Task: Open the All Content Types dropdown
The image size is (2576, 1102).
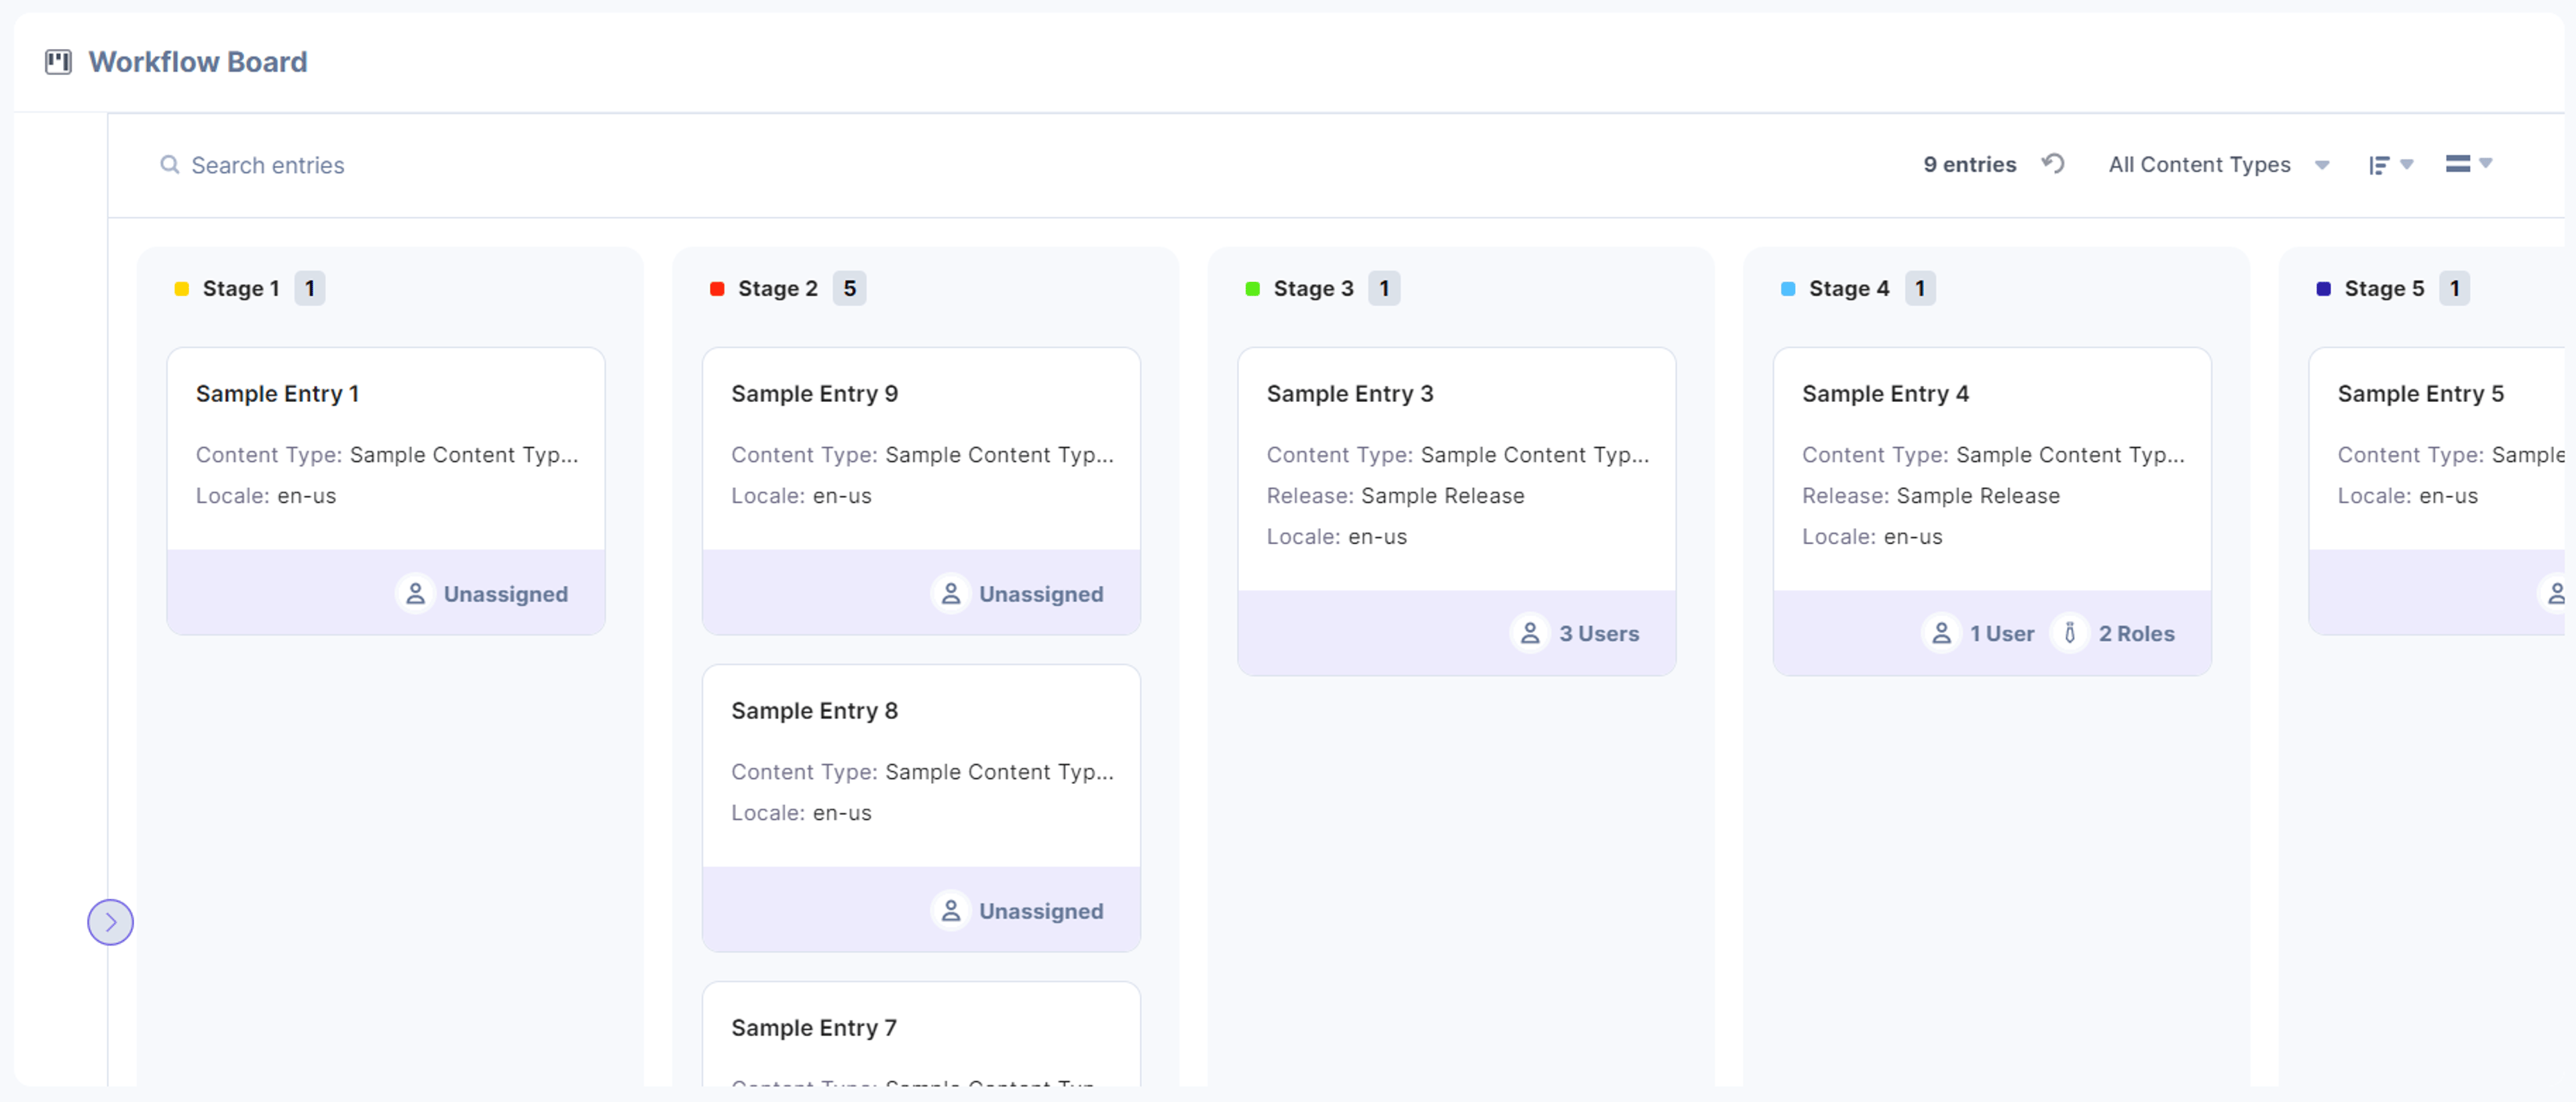Action: (2219, 164)
